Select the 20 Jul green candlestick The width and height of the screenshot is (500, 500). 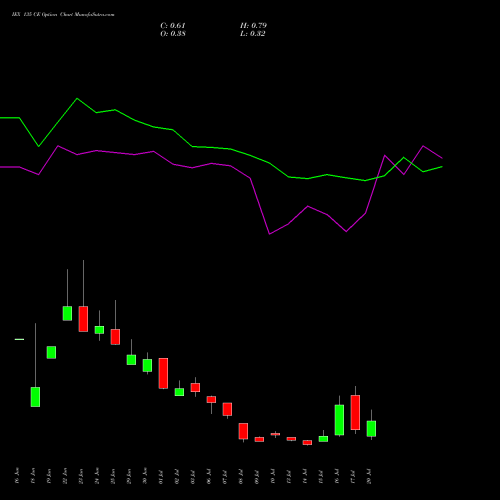click(371, 428)
